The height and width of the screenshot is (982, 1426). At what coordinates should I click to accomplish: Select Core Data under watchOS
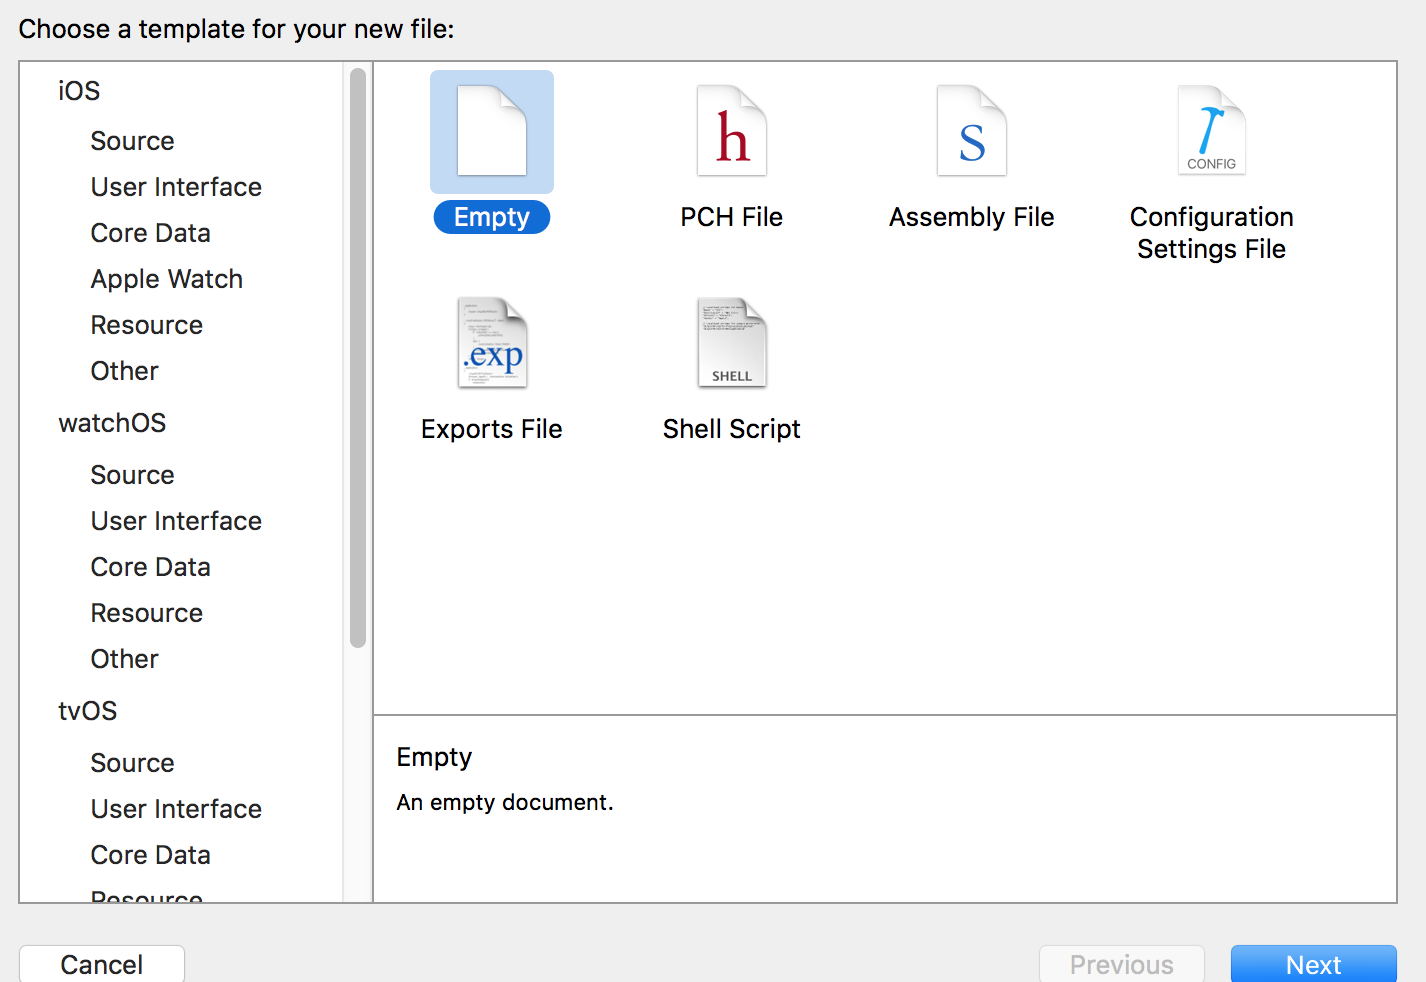point(150,567)
